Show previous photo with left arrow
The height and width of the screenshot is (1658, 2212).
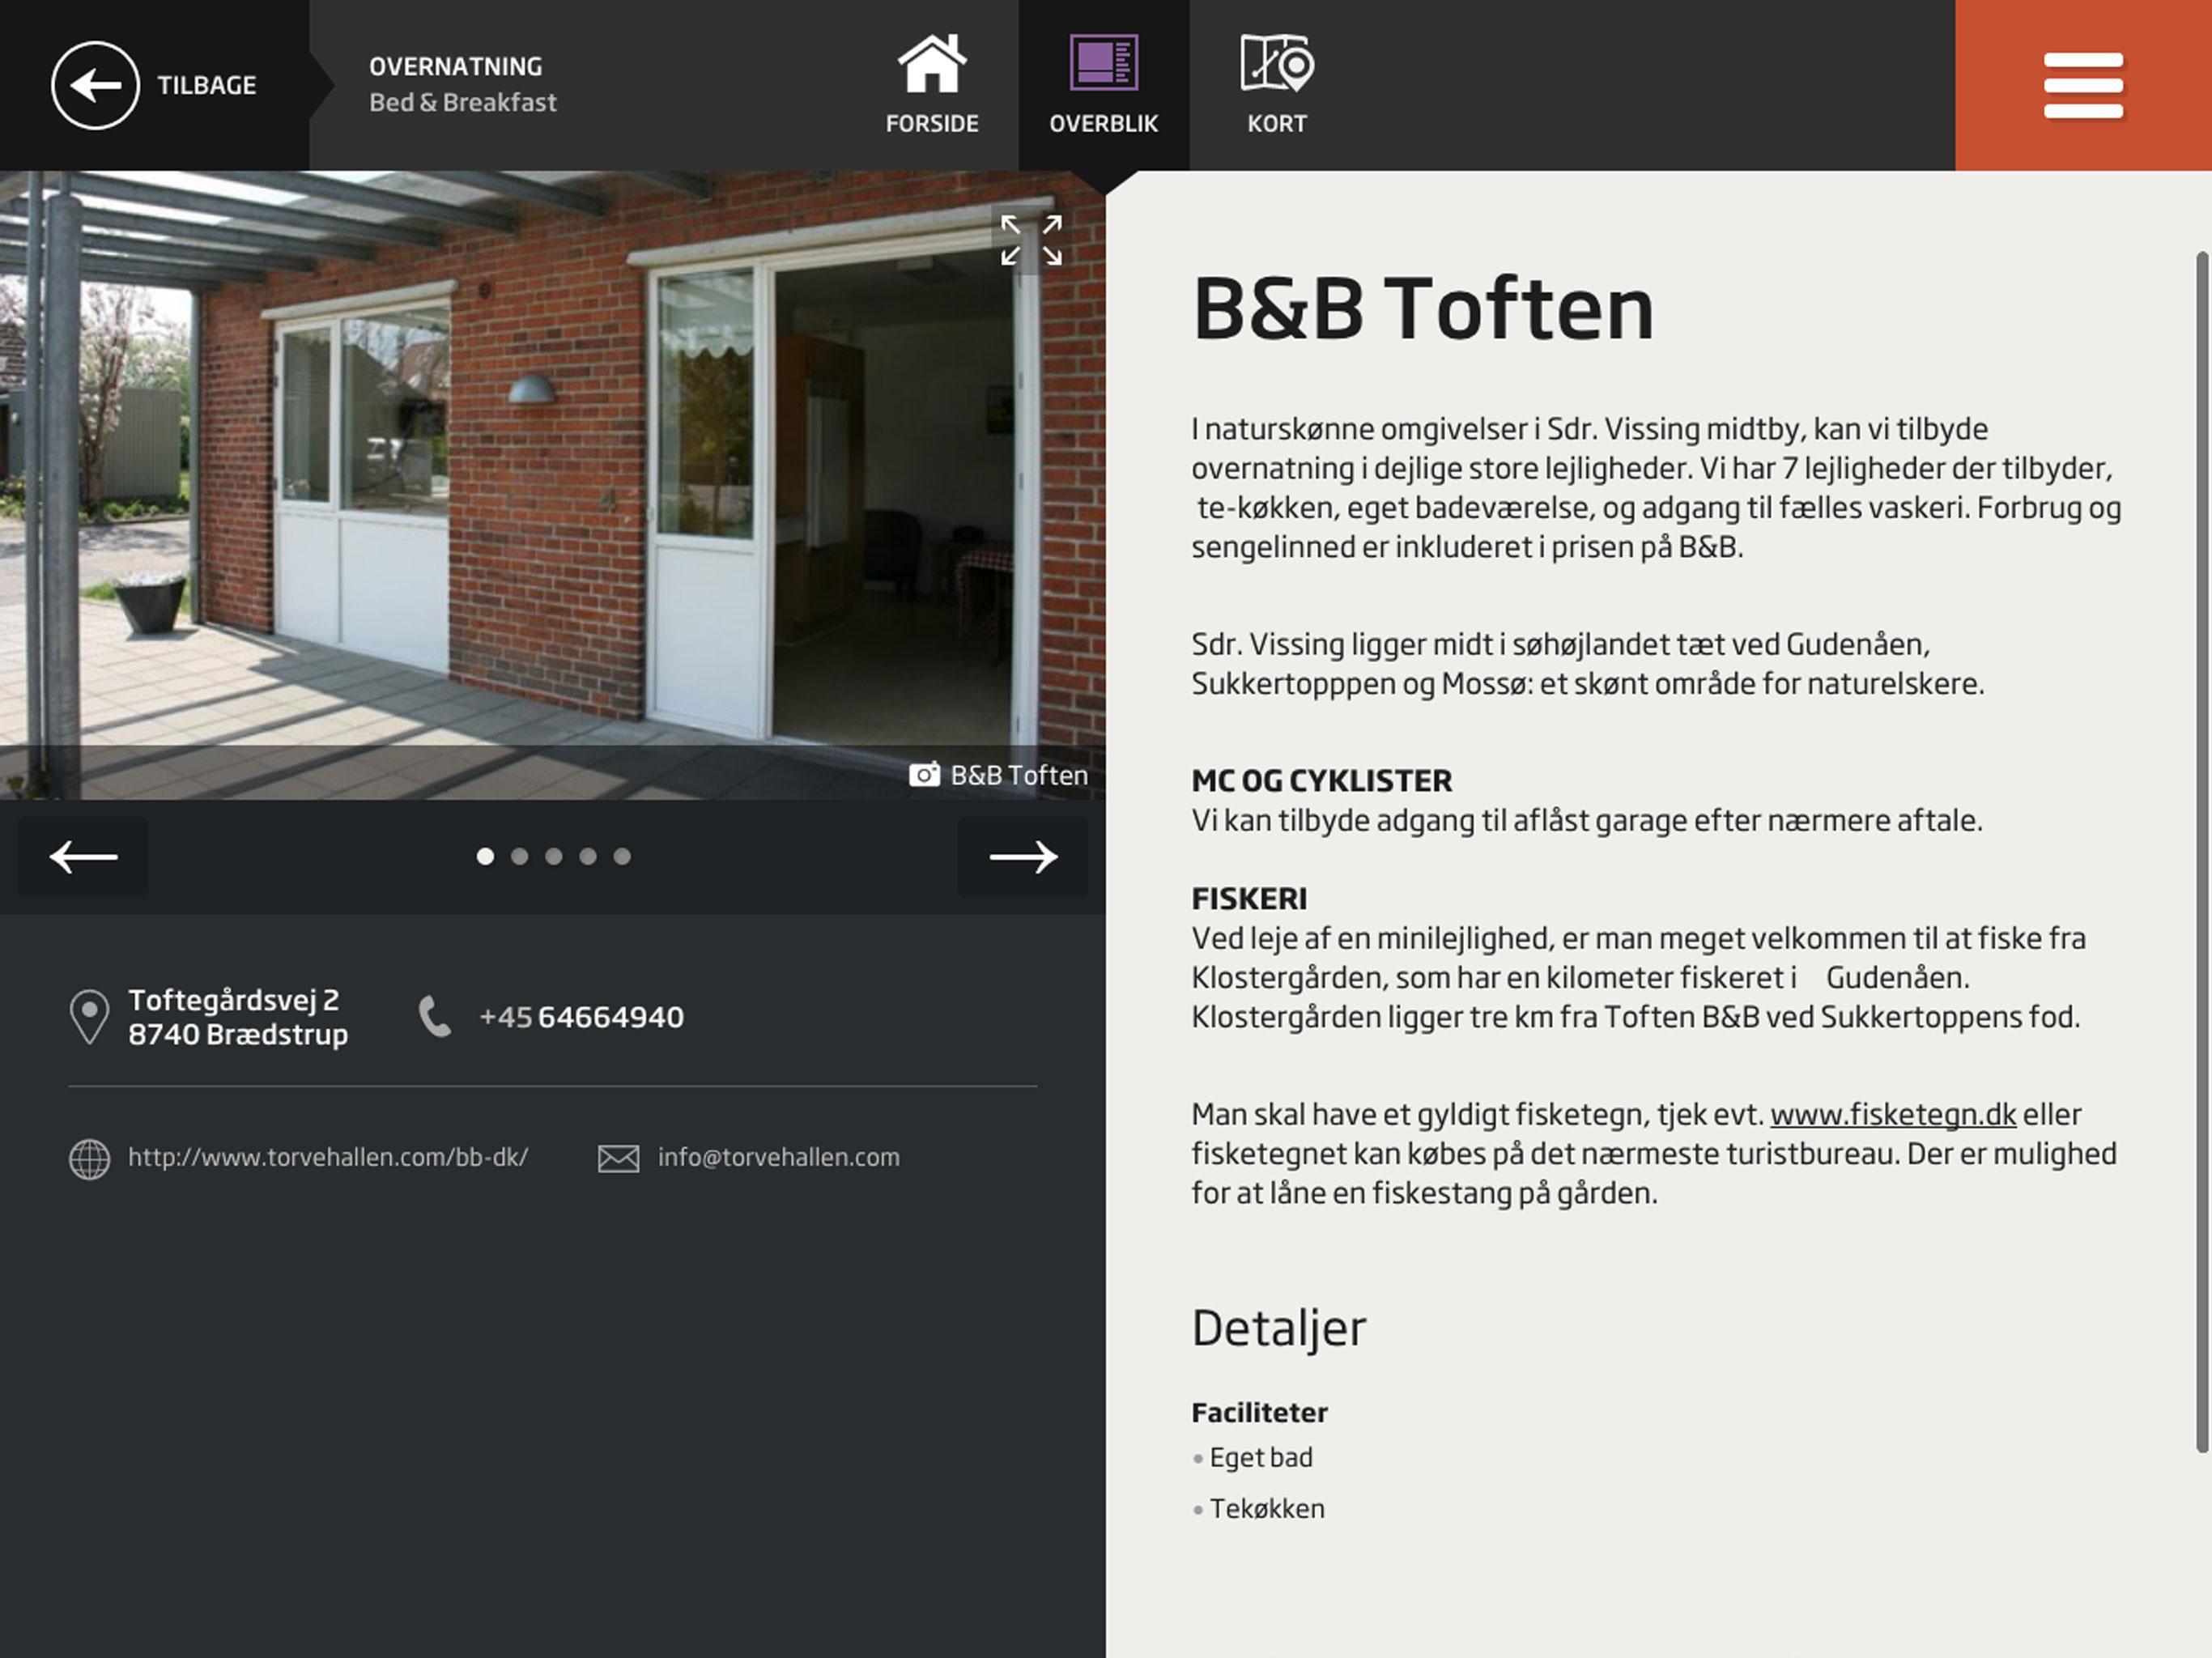click(83, 857)
